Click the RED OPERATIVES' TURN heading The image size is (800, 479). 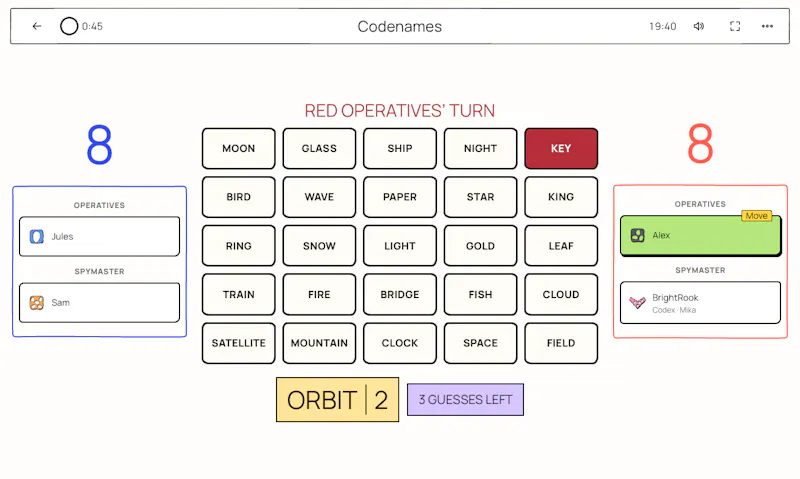399,111
